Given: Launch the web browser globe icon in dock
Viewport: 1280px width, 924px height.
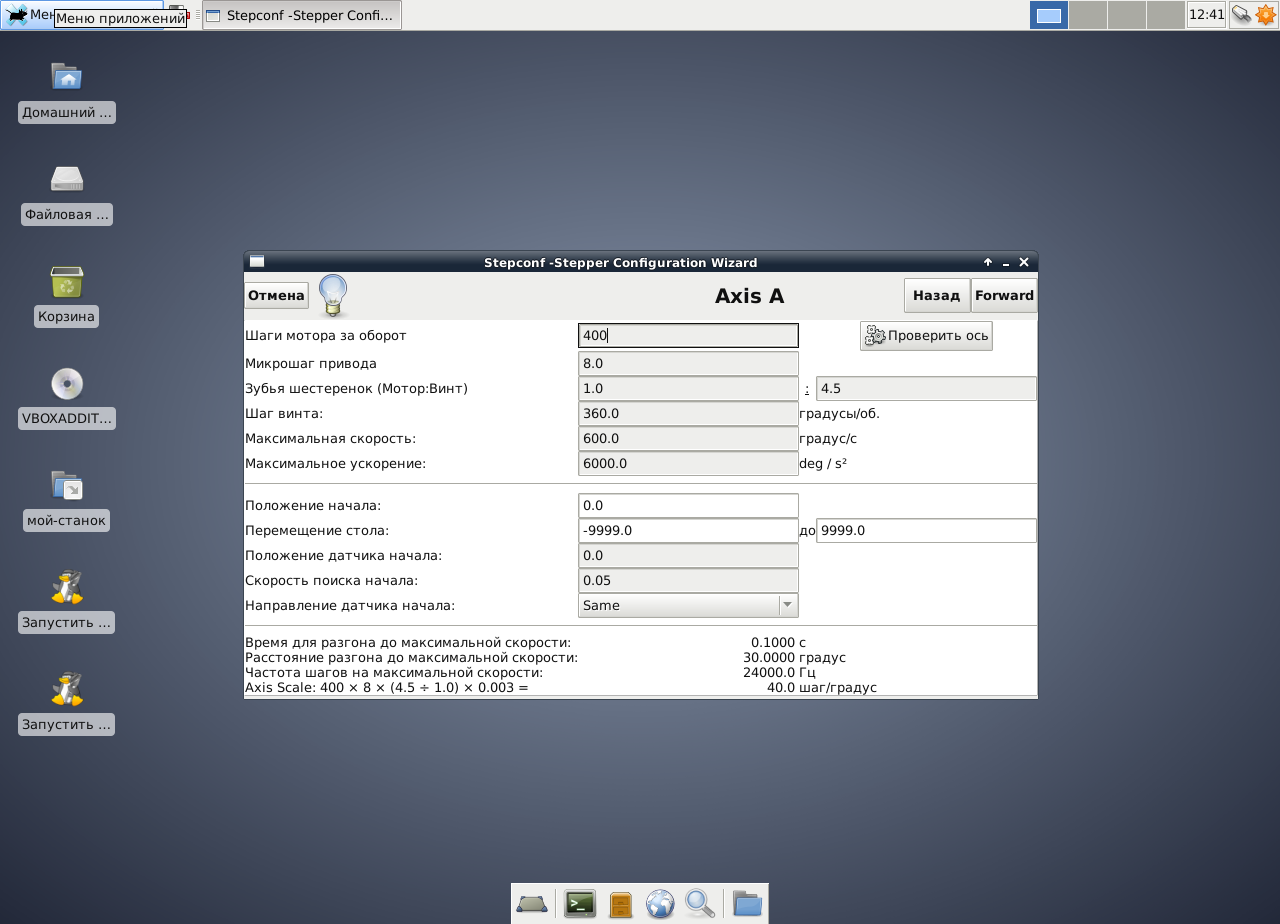Looking at the screenshot, I should coord(660,904).
